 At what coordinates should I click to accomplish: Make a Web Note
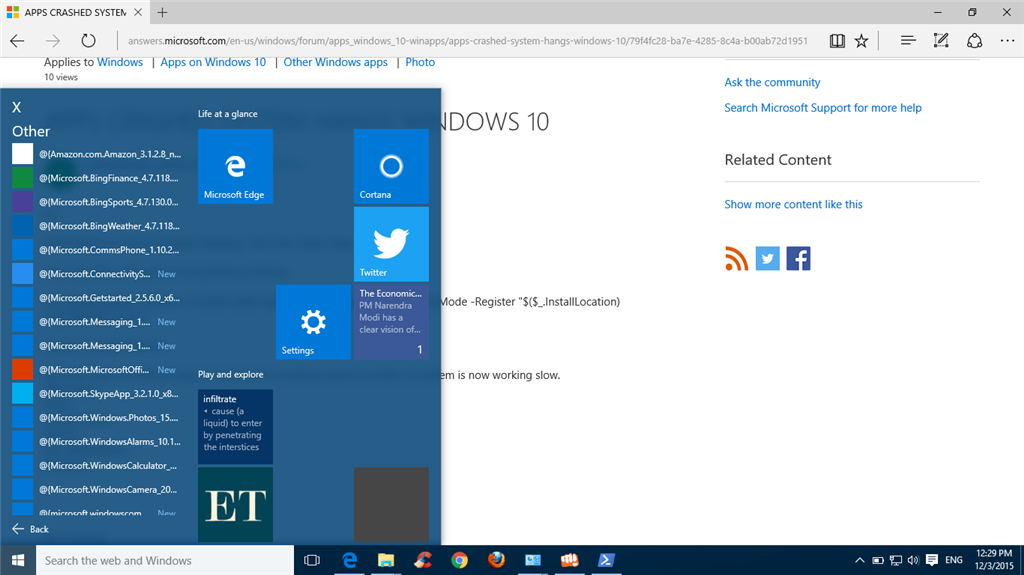(x=941, y=41)
